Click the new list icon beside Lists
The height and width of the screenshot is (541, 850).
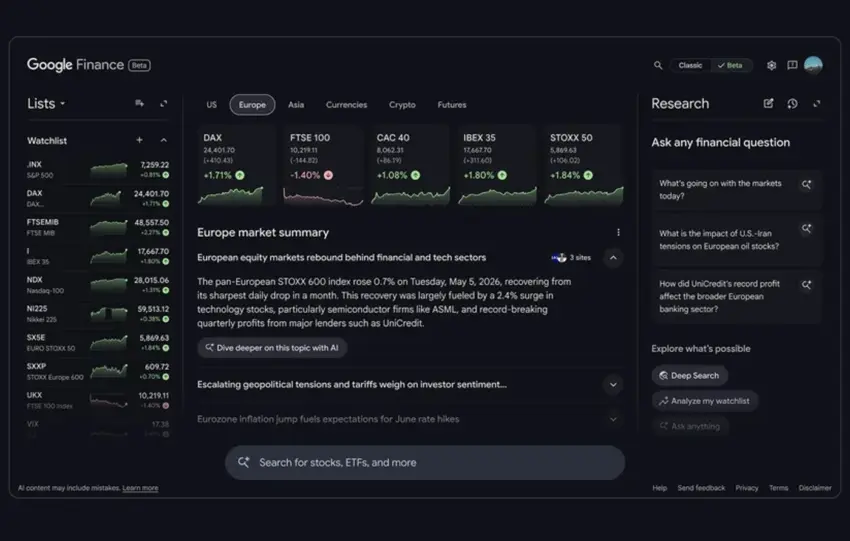coord(139,103)
